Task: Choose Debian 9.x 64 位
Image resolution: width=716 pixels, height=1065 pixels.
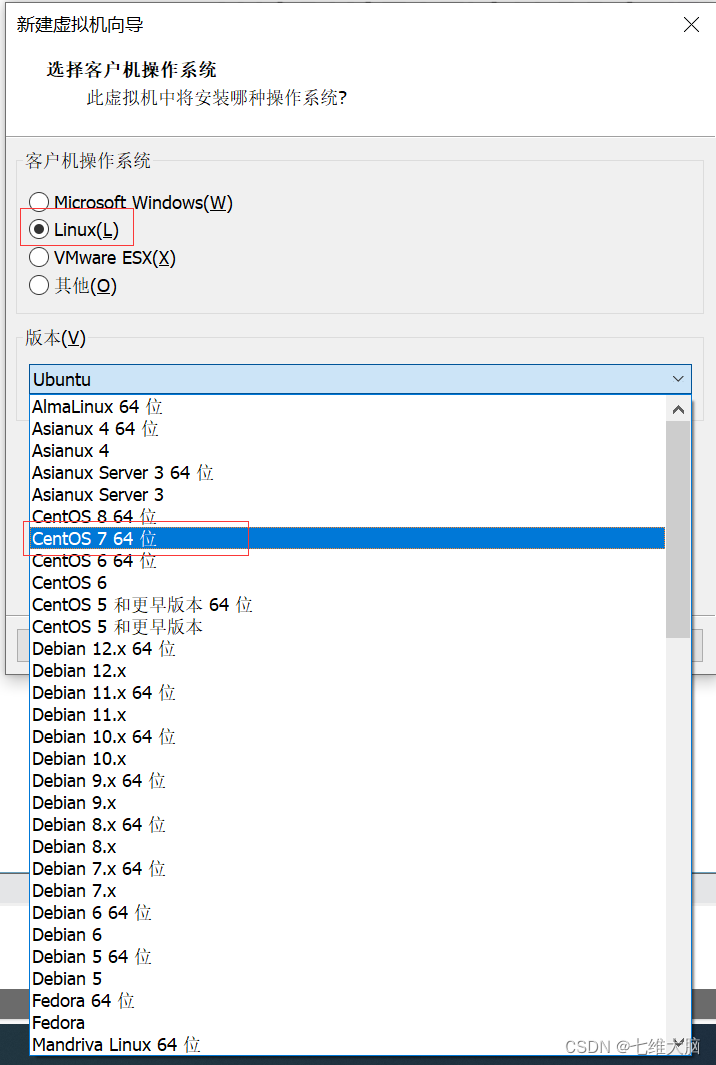Action: point(348,780)
